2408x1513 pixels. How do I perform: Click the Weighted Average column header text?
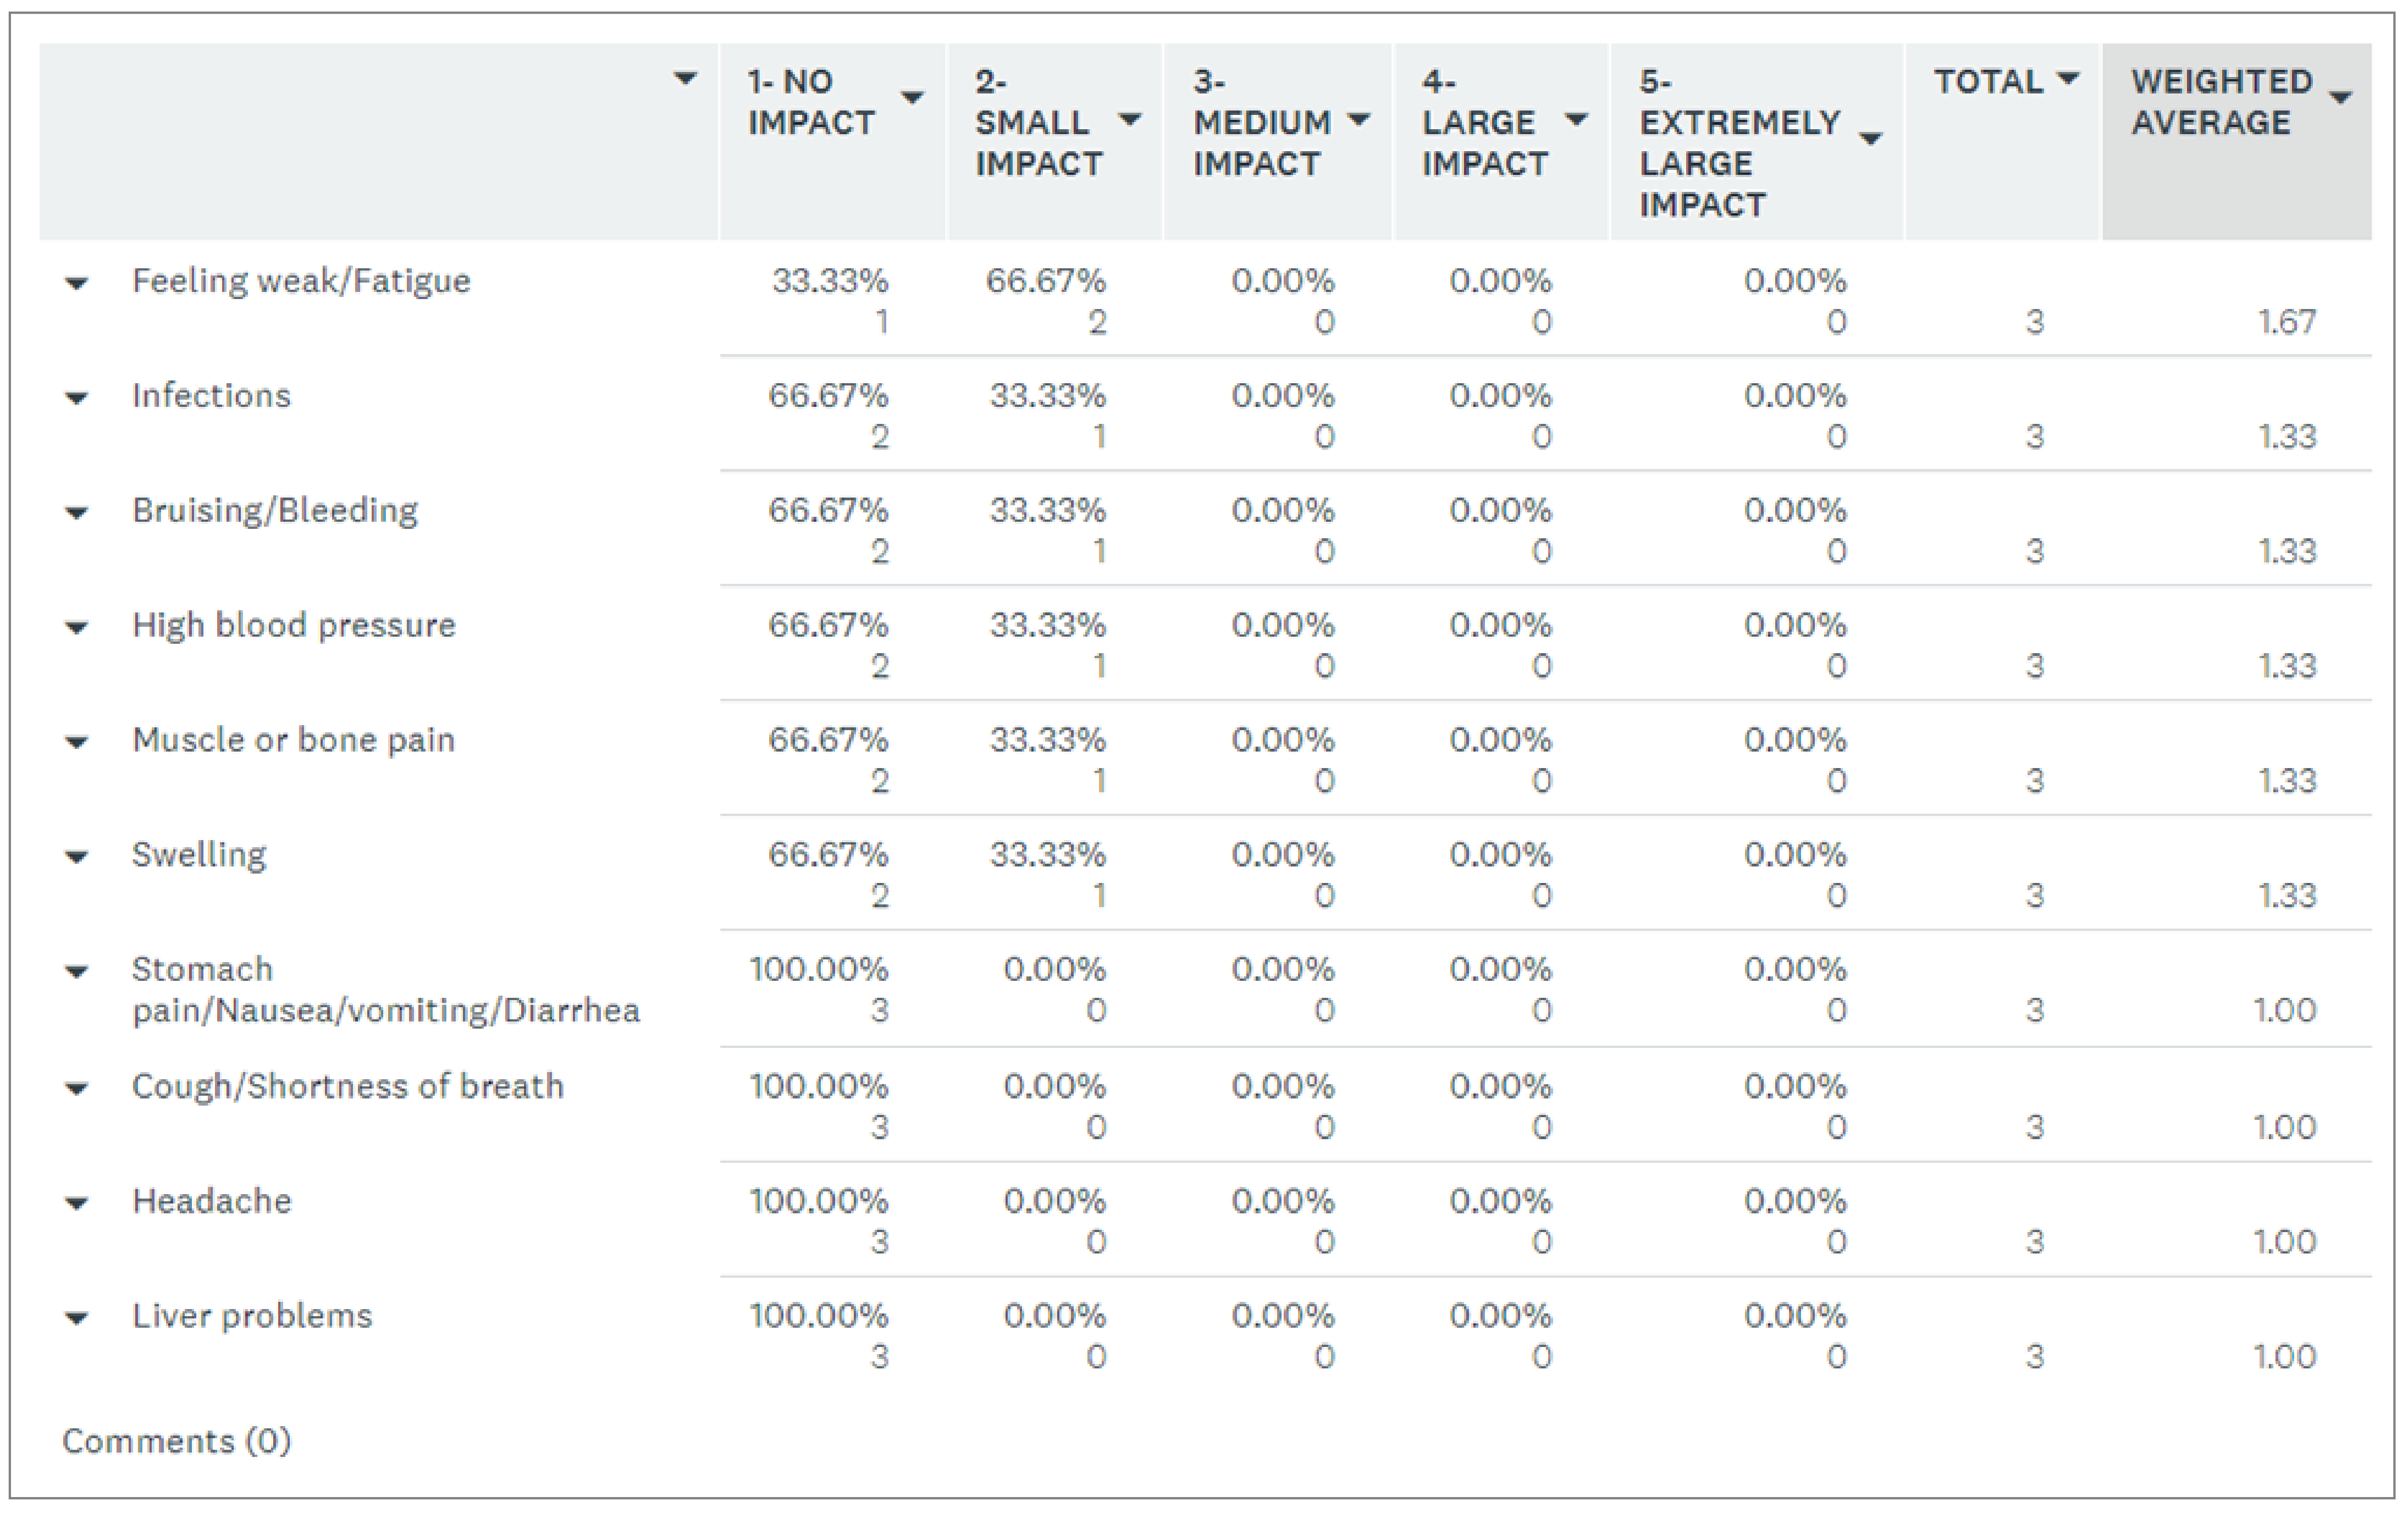coord(2220,101)
